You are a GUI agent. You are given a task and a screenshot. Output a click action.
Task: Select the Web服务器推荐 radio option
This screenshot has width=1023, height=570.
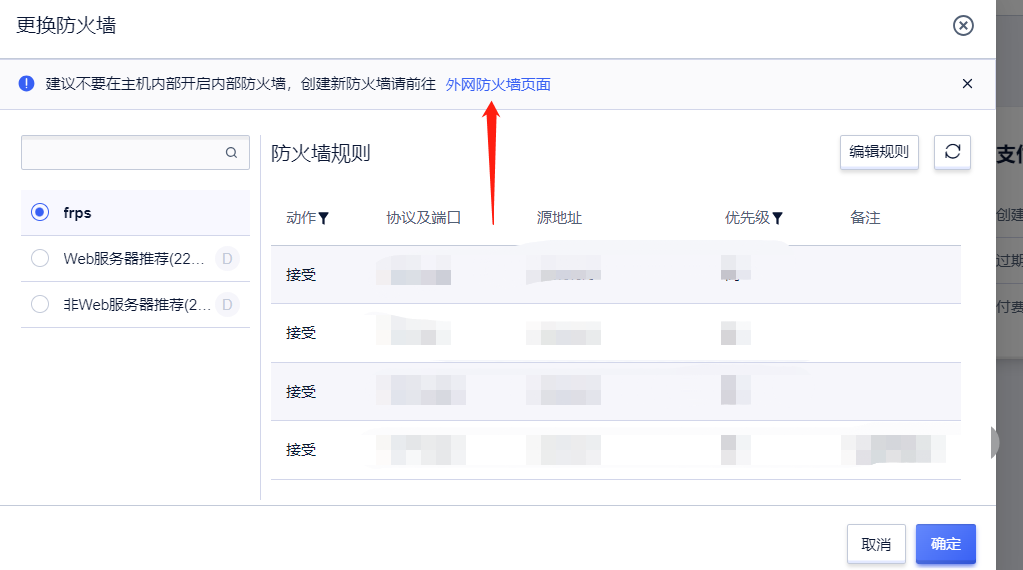point(40,259)
